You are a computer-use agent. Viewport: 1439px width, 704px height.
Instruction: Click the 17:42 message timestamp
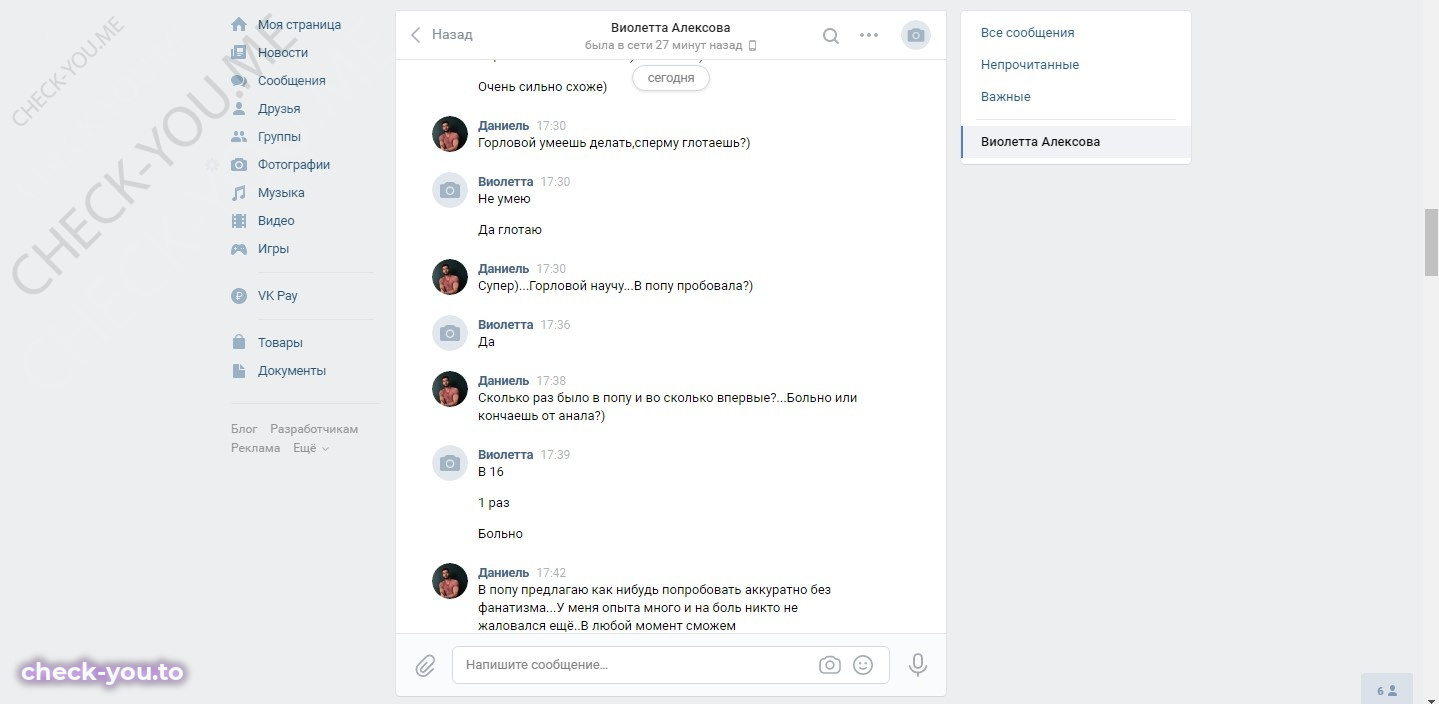pyautogui.click(x=551, y=573)
